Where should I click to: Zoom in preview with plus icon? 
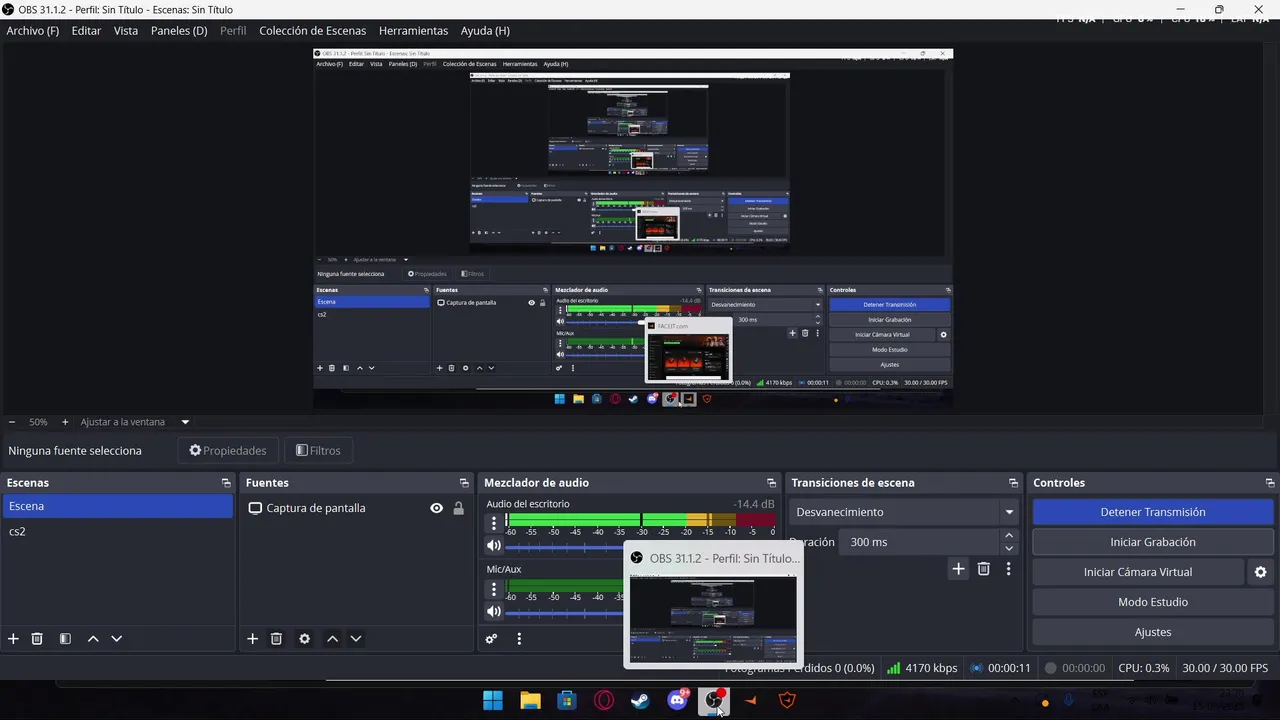pos(65,422)
